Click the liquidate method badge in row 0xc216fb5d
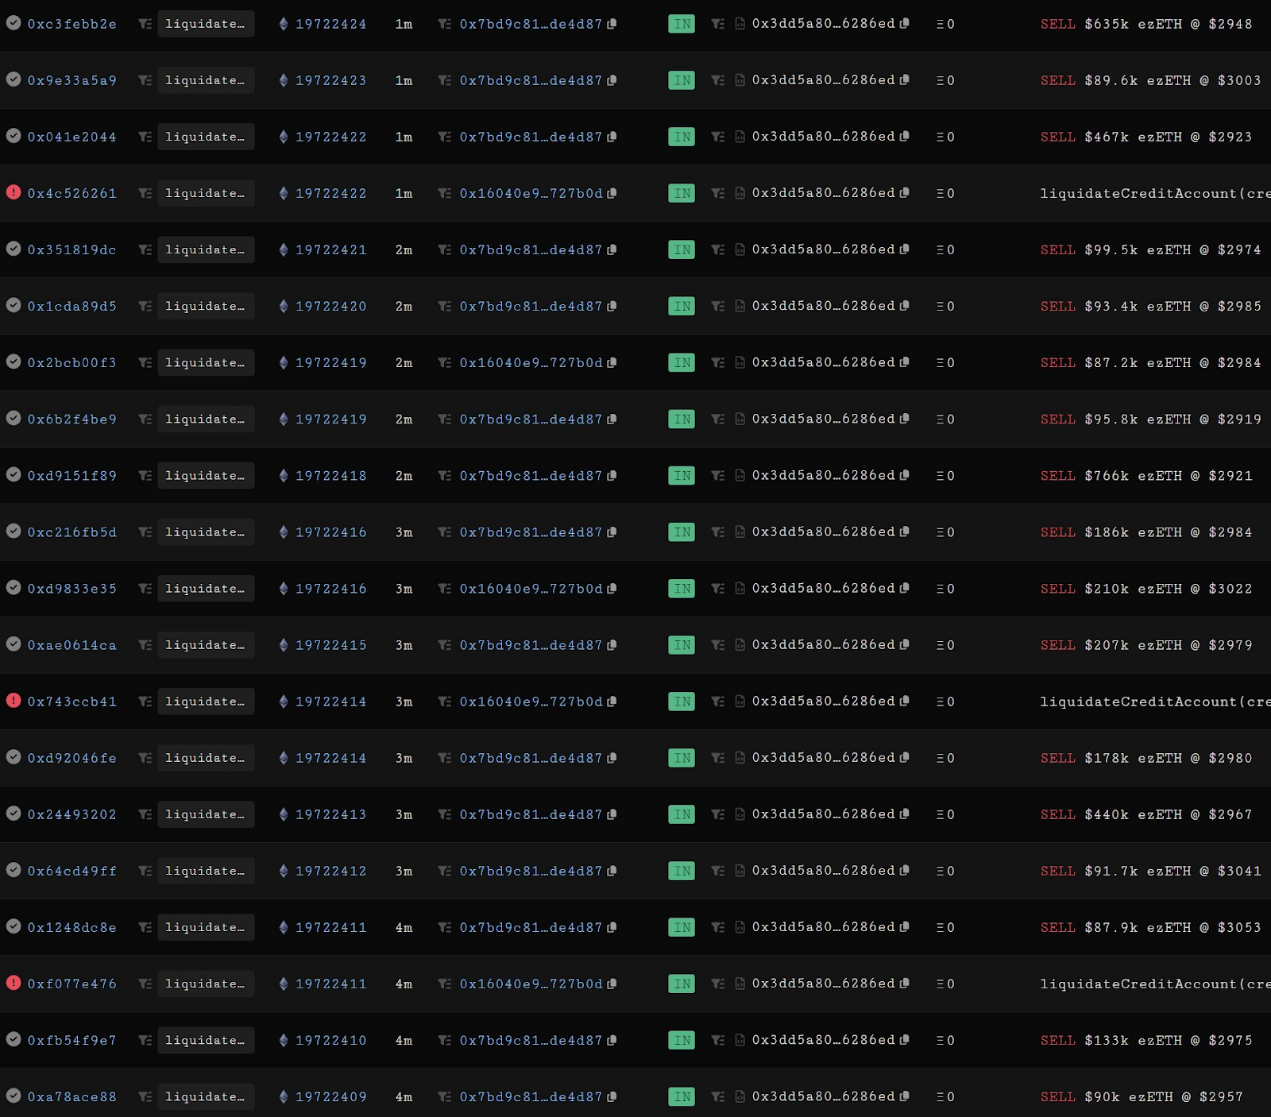The image size is (1271, 1117). (x=206, y=532)
